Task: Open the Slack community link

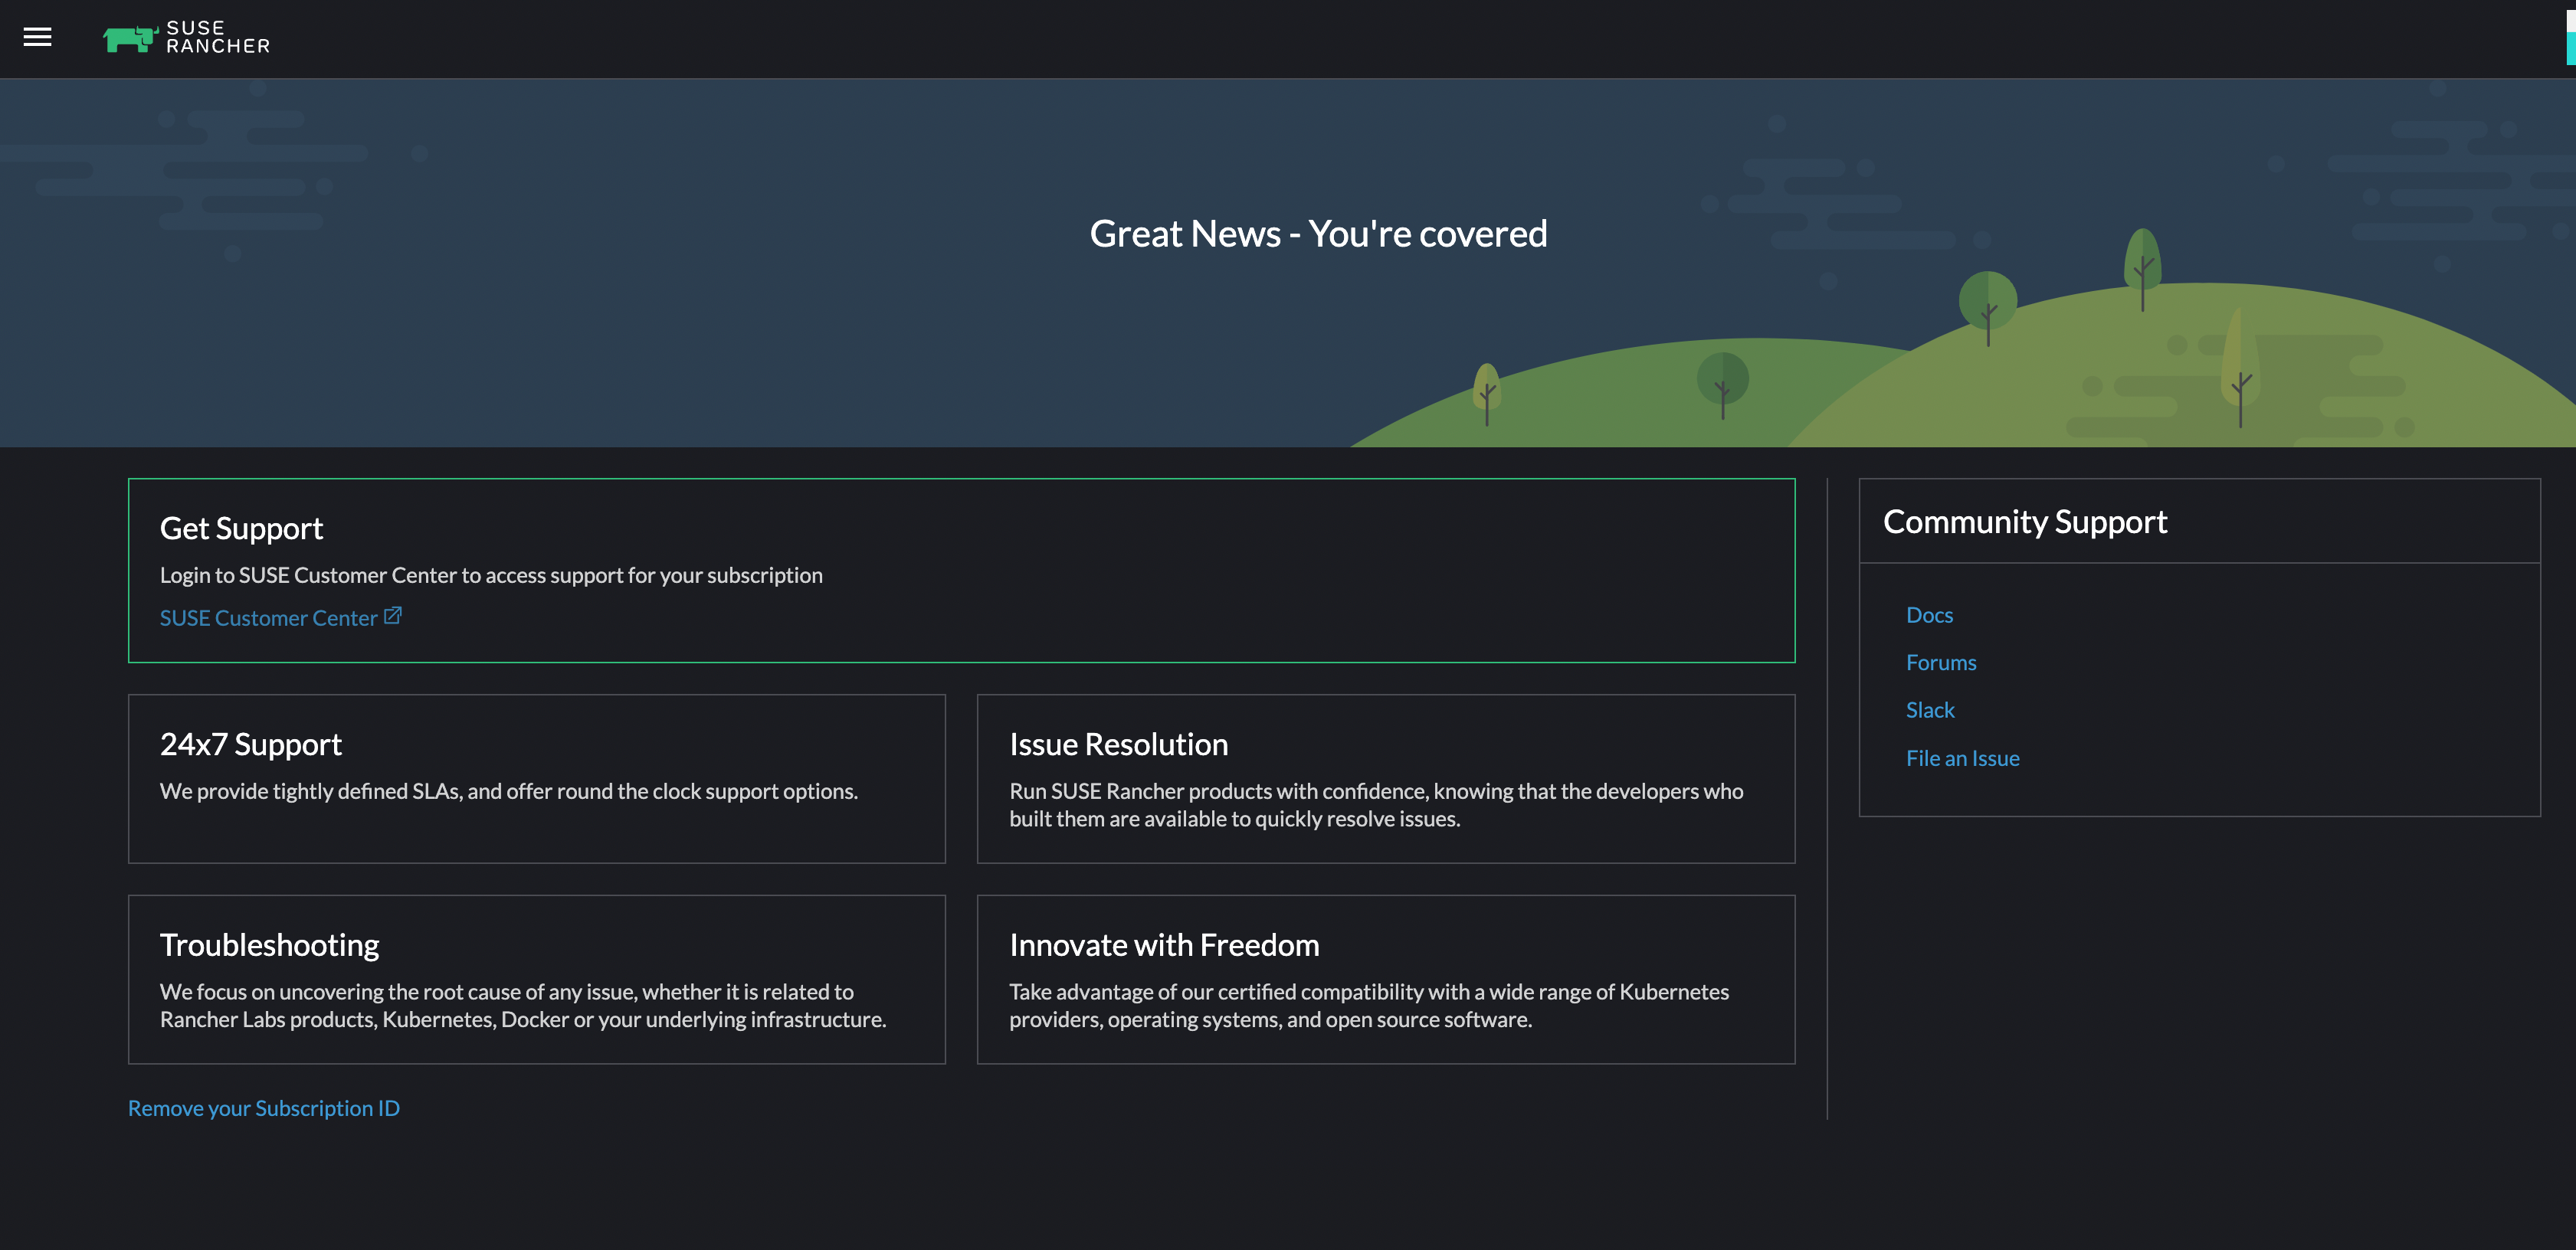Action: tap(1929, 710)
